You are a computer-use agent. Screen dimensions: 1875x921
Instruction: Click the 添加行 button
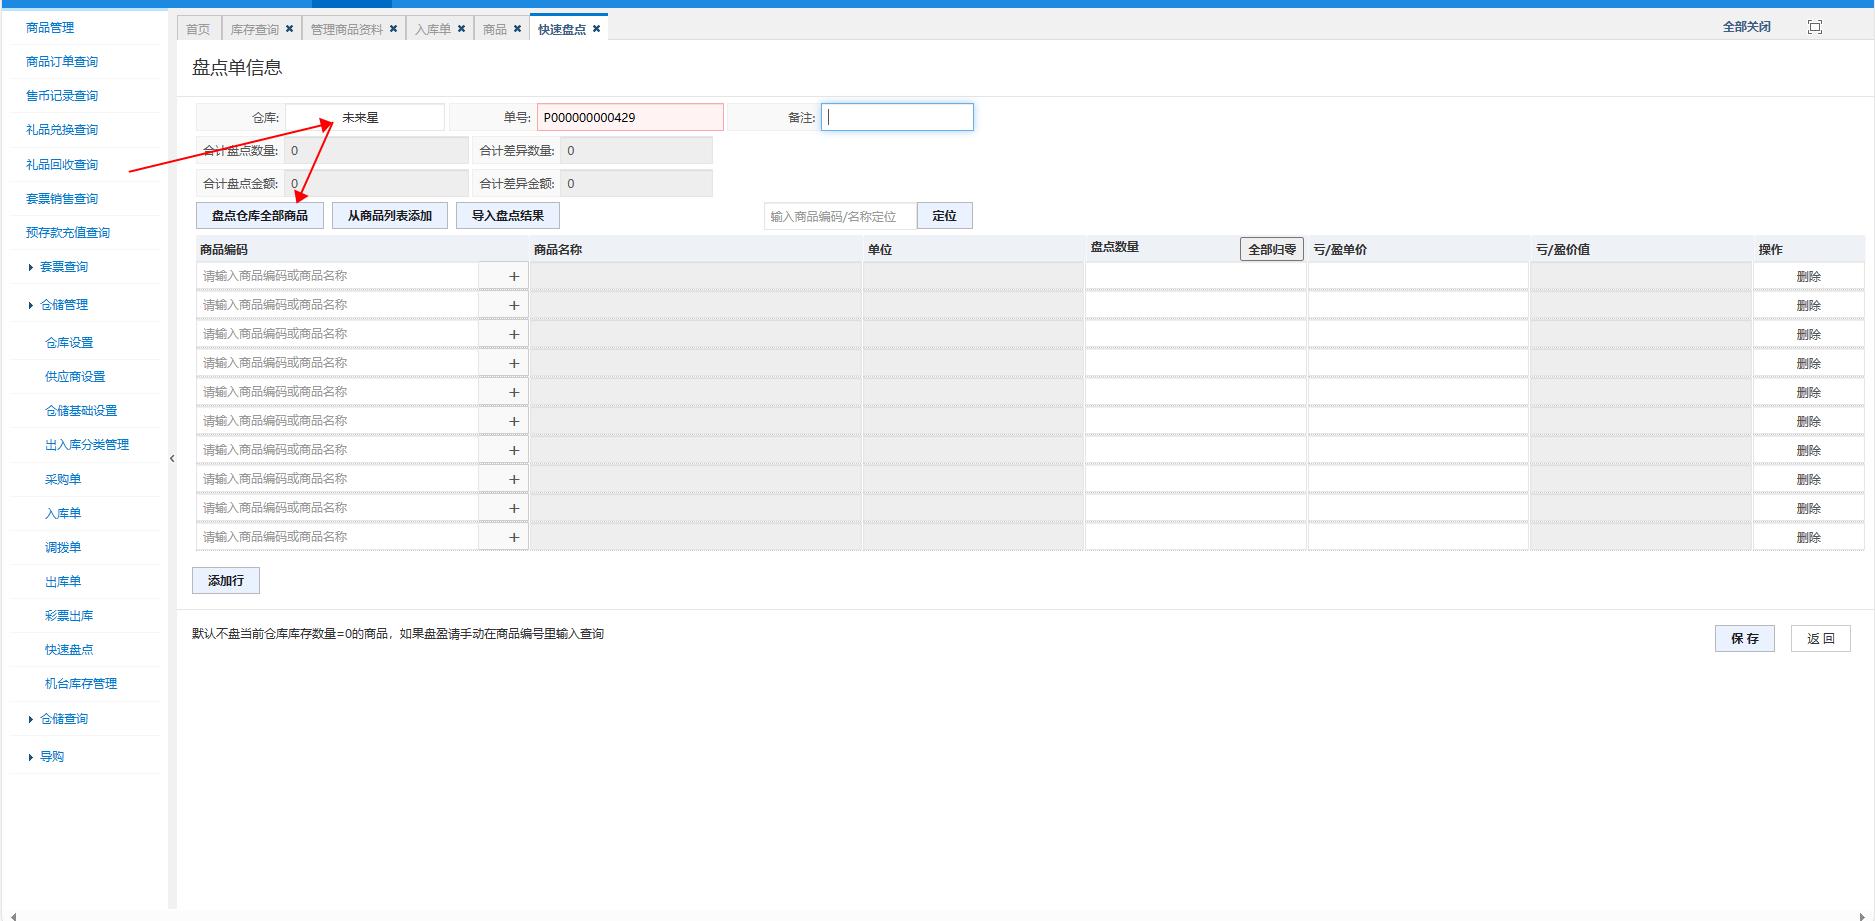click(226, 581)
